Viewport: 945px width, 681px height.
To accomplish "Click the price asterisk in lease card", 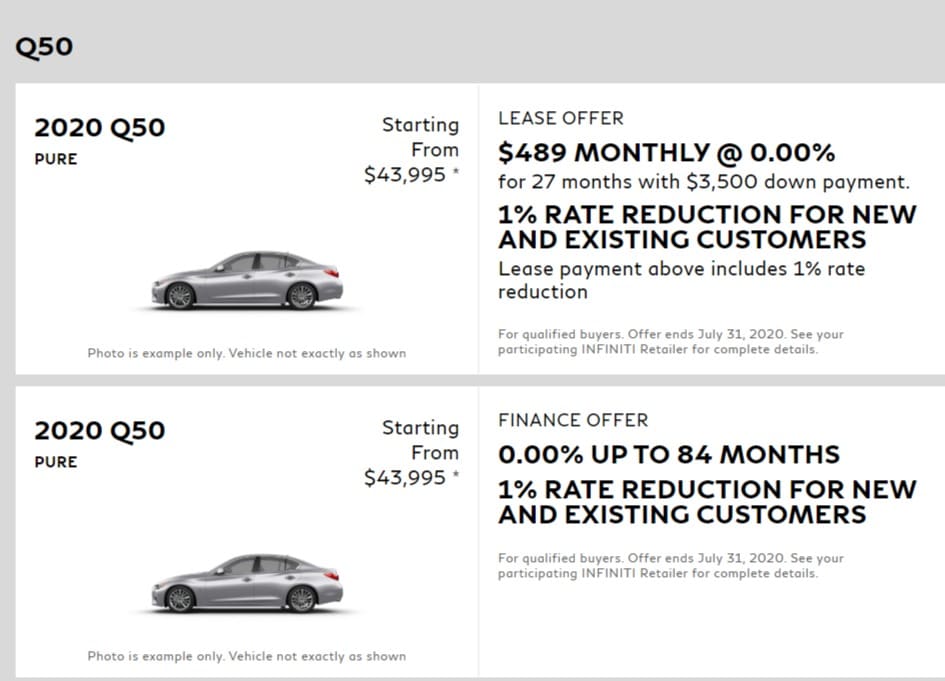I will [x=456, y=171].
